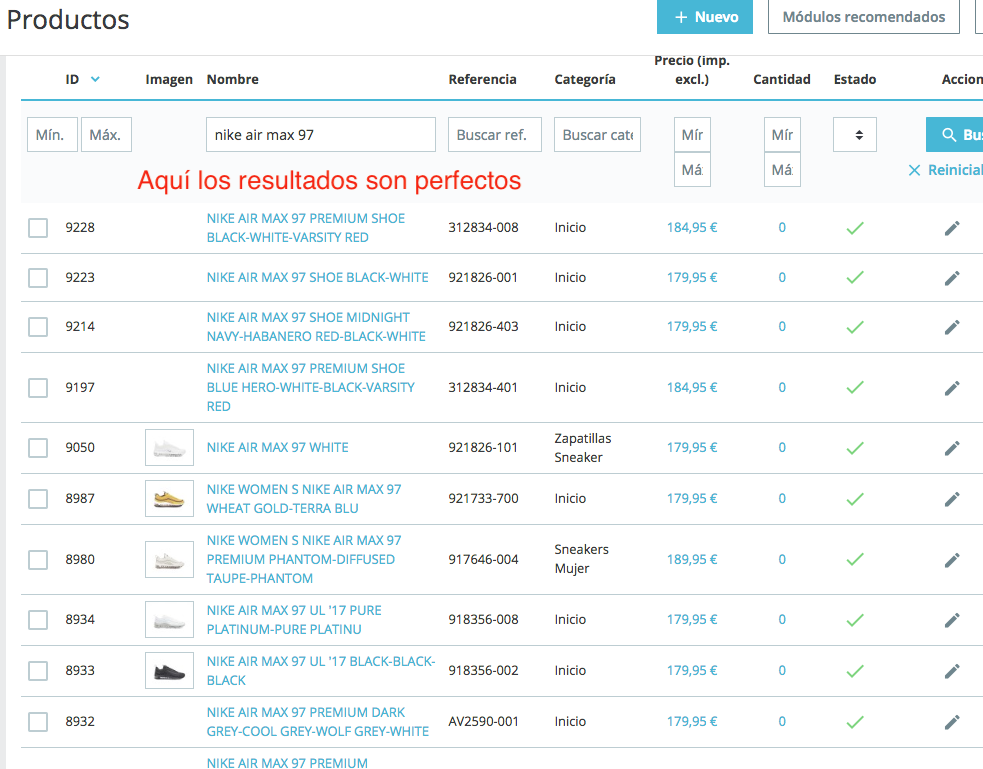Edit product 8934 with pencil icon
Viewport: 983px width, 769px height.
[952, 620]
